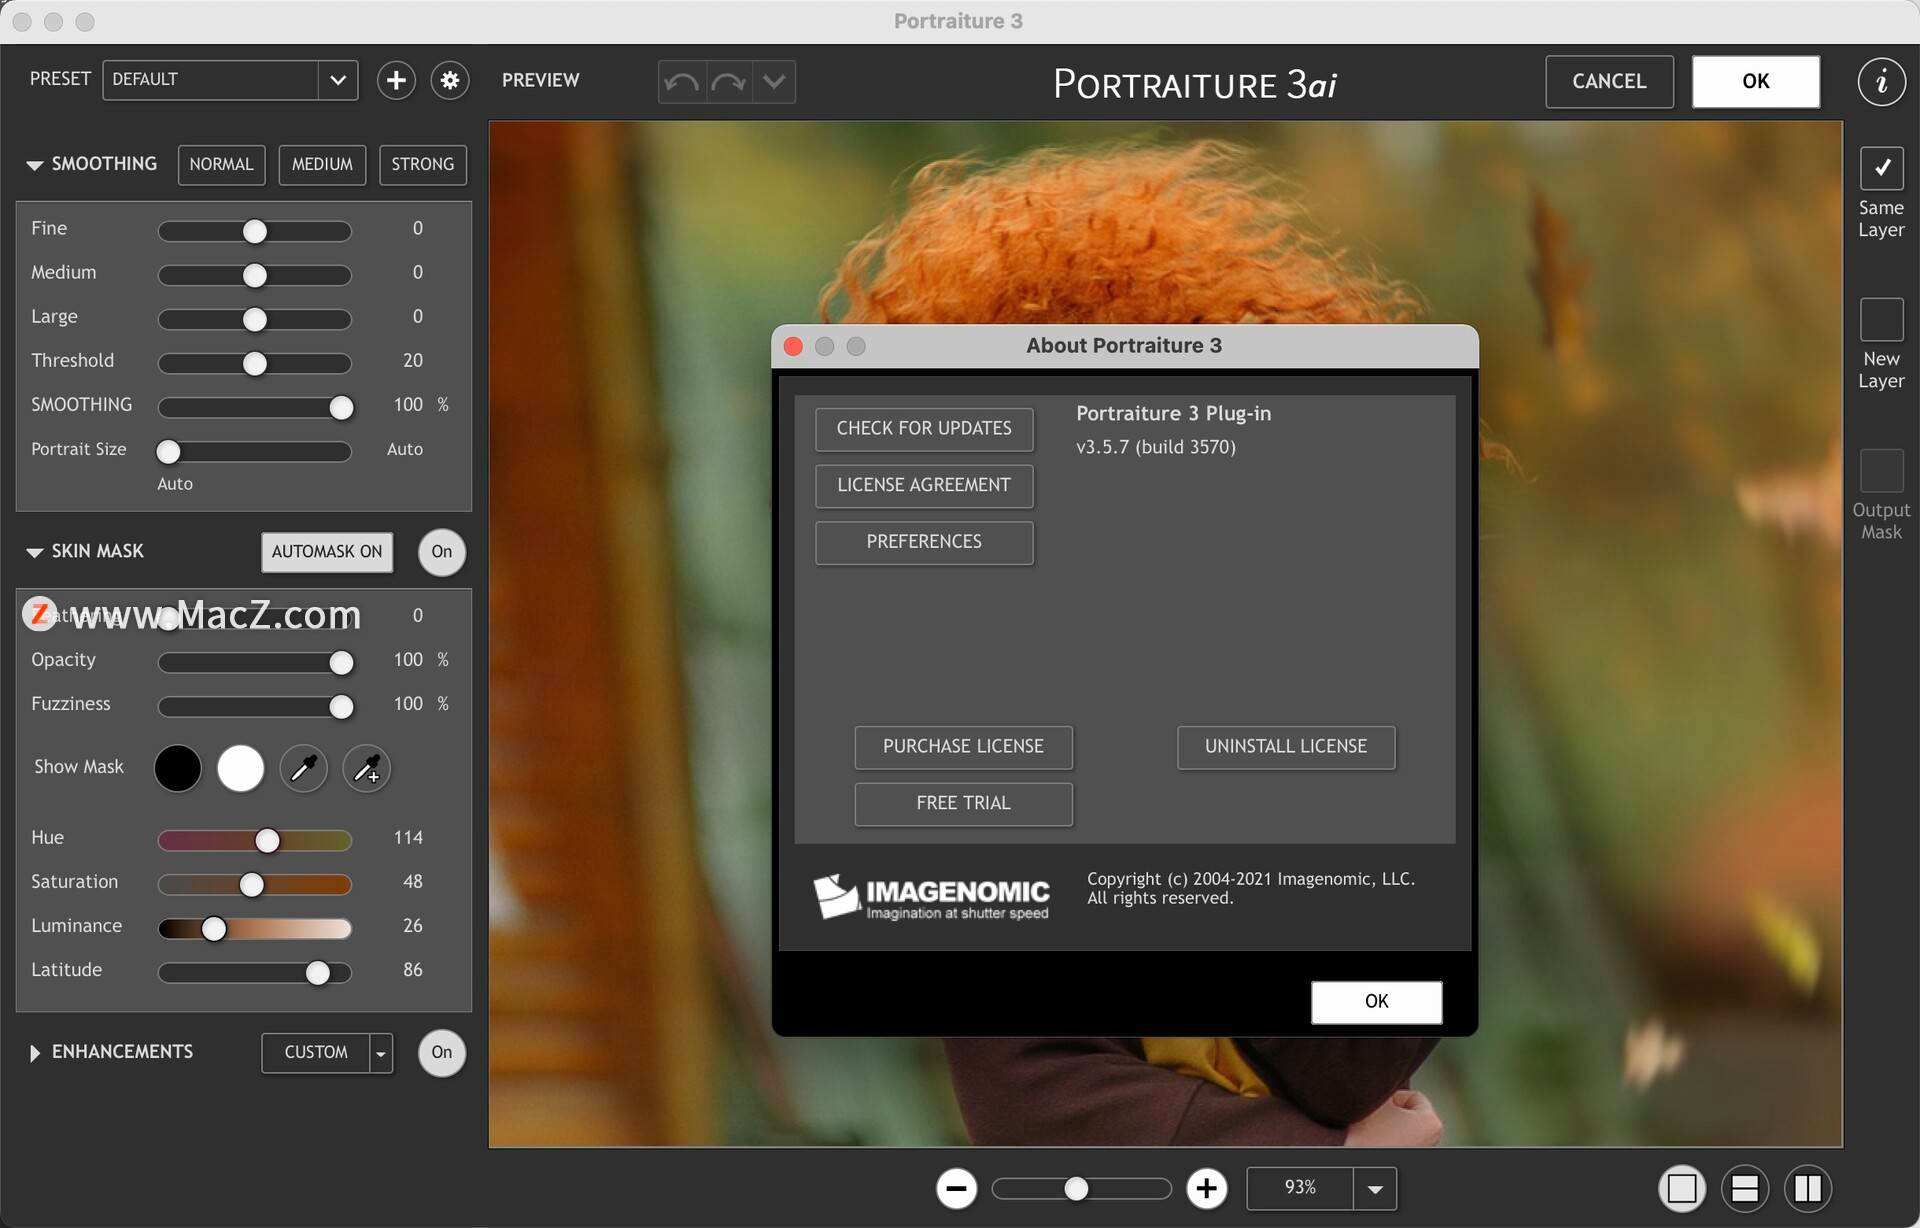The image size is (1920, 1228).
Task: Close the About Portraiture 3 dialog
Action: tap(793, 346)
